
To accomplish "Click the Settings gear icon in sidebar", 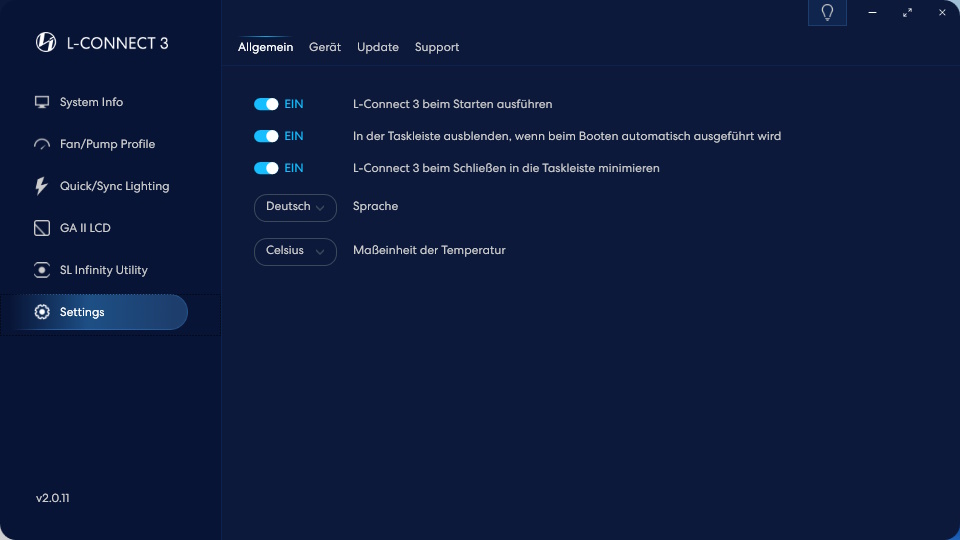I will (x=42, y=312).
